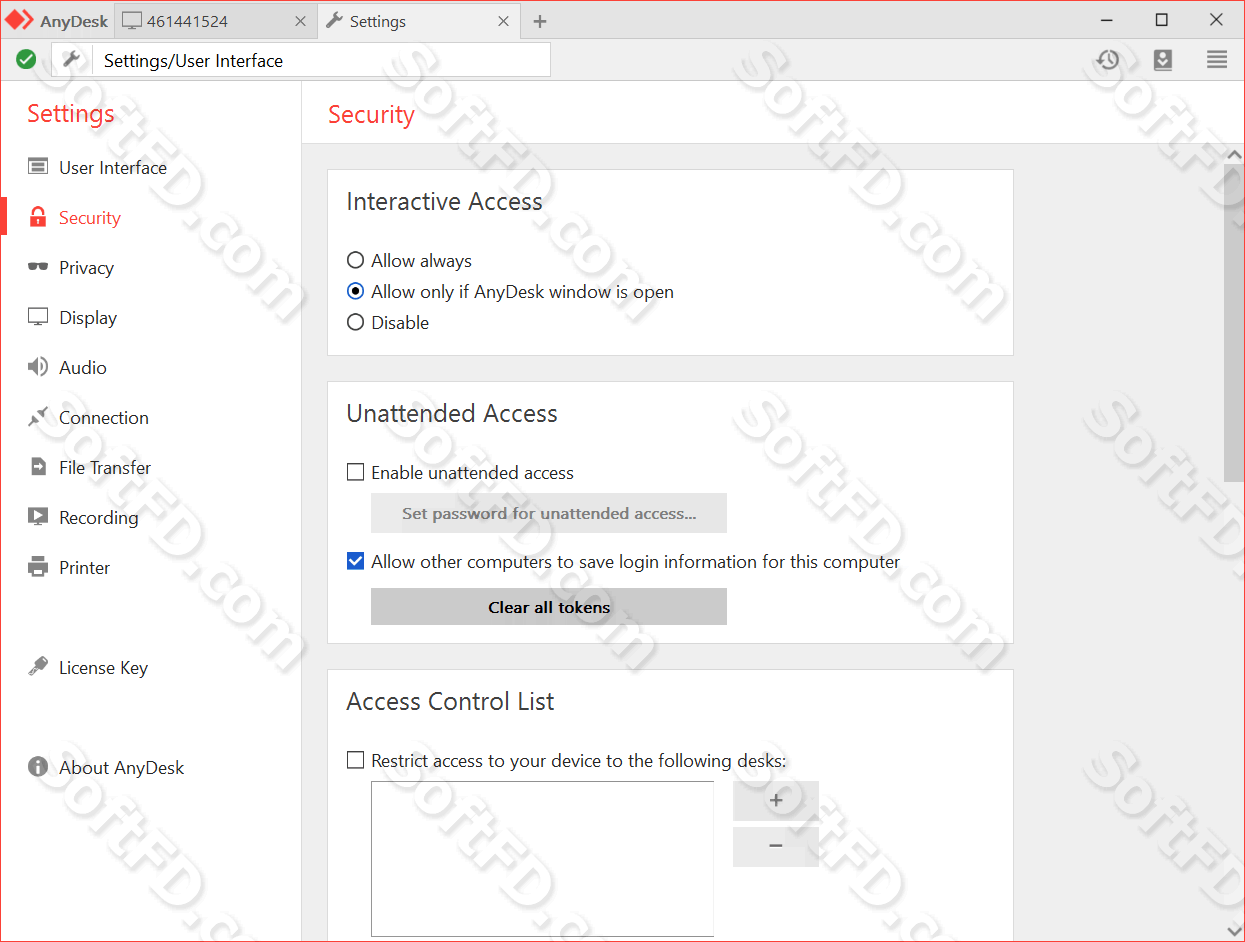
Task: Click the Security padlock icon
Action: pos(38,217)
